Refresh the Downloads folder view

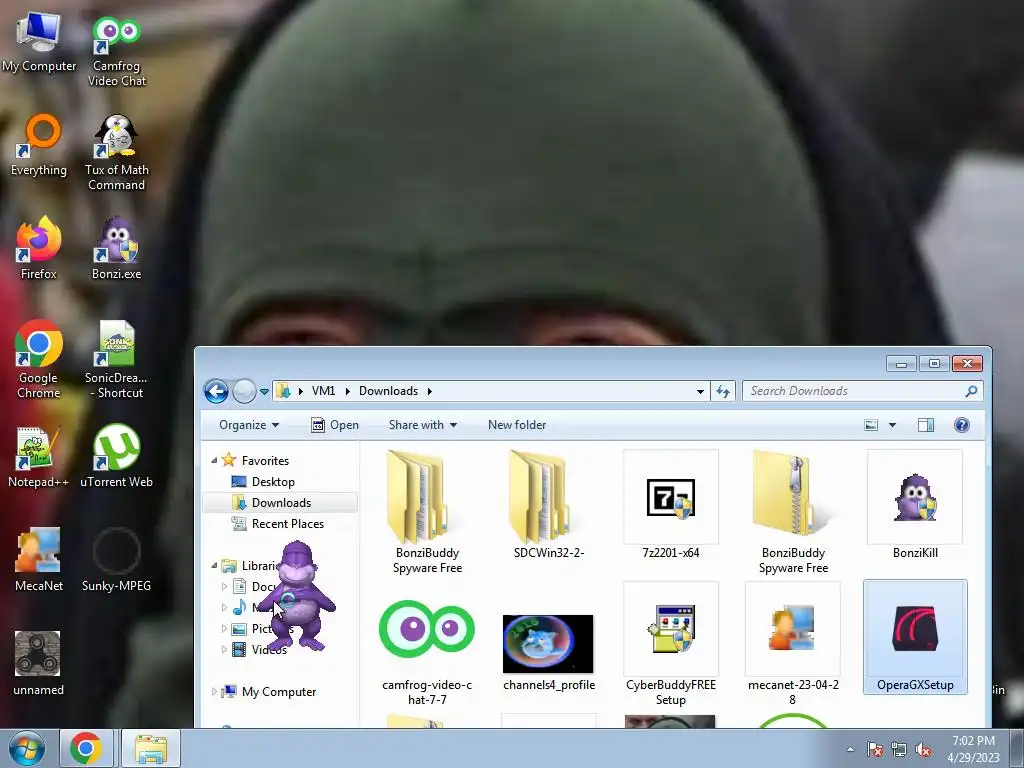(723, 391)
